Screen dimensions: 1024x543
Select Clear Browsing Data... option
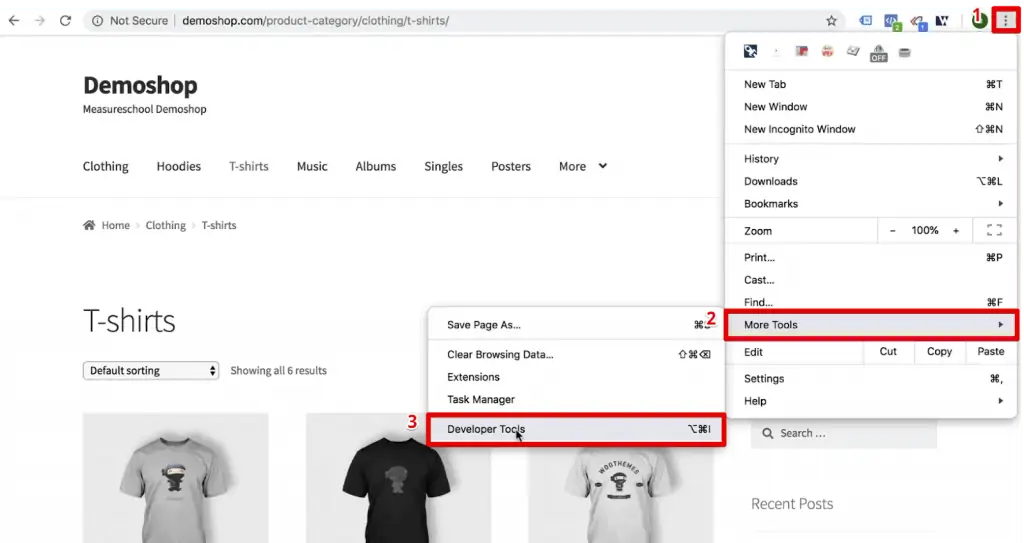[x=576, y=354]
